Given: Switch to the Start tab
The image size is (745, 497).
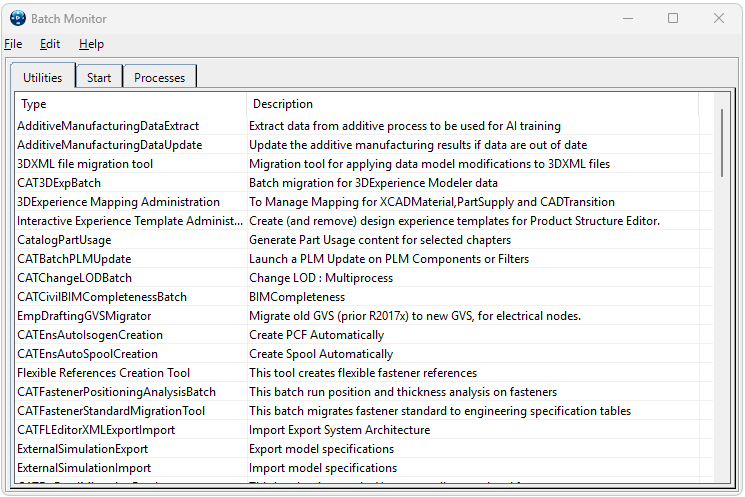Looking at the screenshot, I should coord(99,77).
